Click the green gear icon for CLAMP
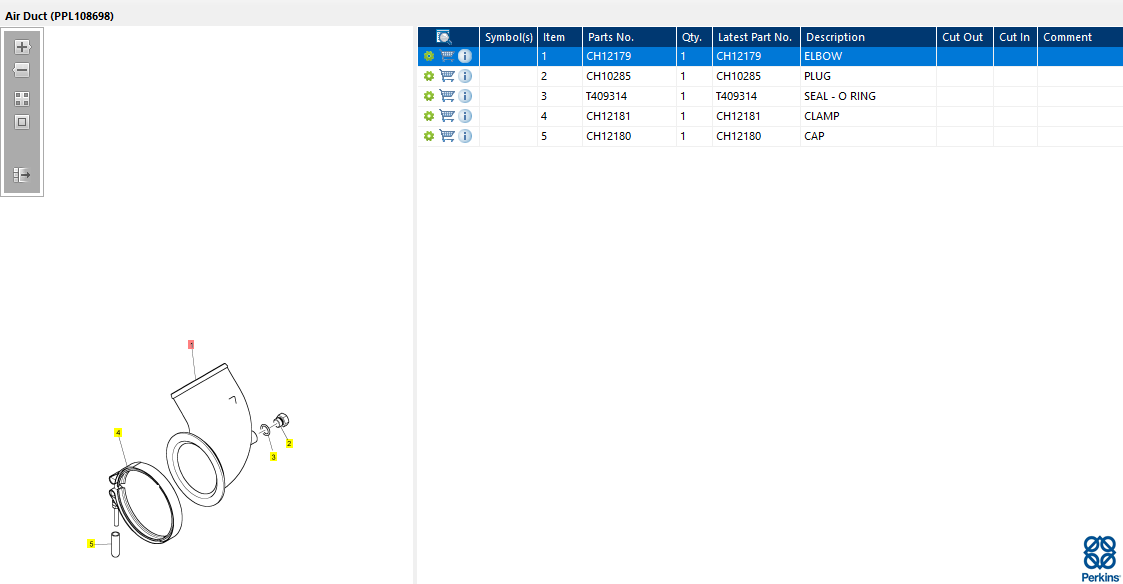The width and height of the screenshot is (1123, 584). coord(429,116)
